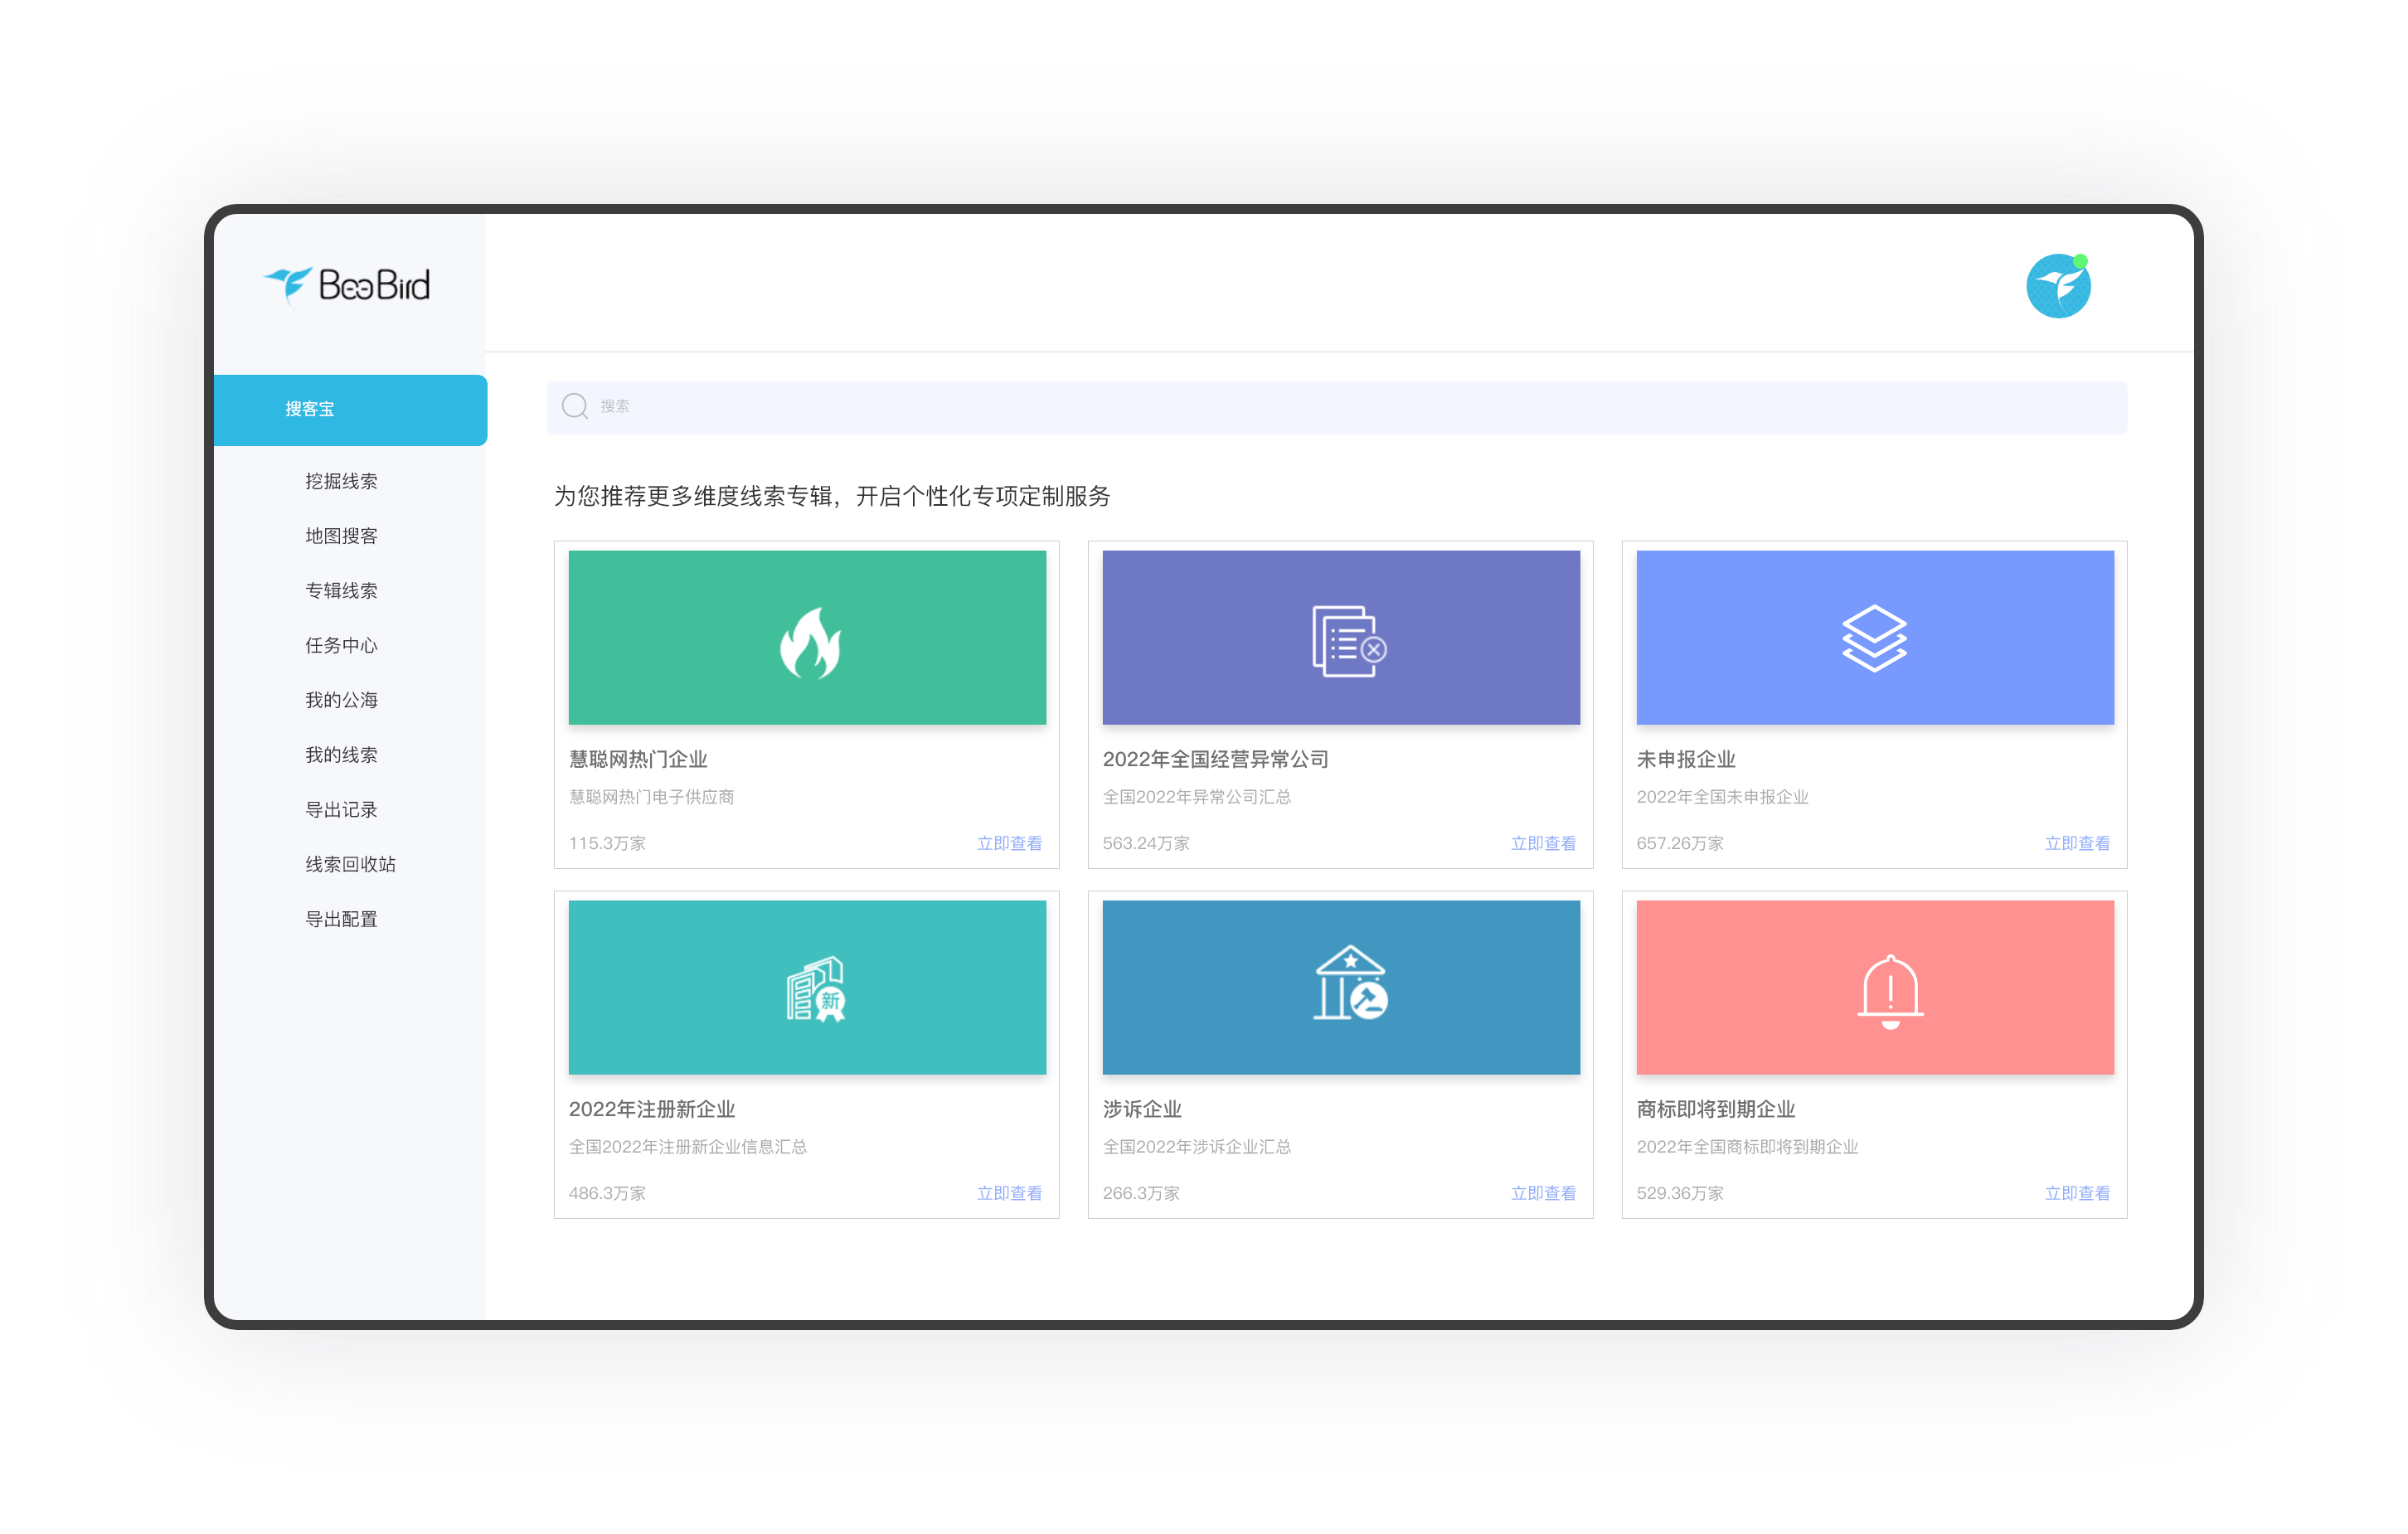Open 挖掘线索 in the sidebar
The width and height of the screenshot is (2408, 1534).
(x=341, y=481)
